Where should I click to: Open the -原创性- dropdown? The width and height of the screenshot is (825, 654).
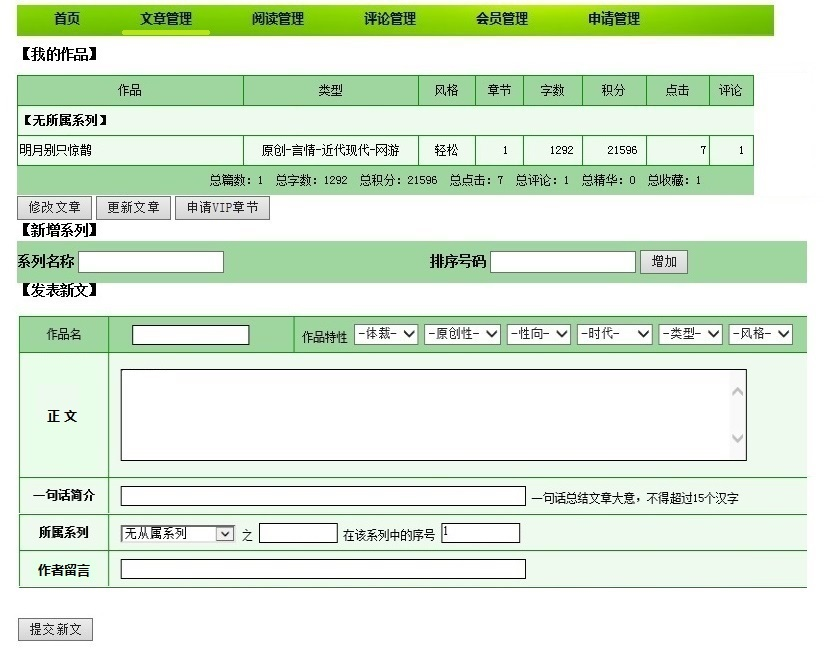point(462,334)
